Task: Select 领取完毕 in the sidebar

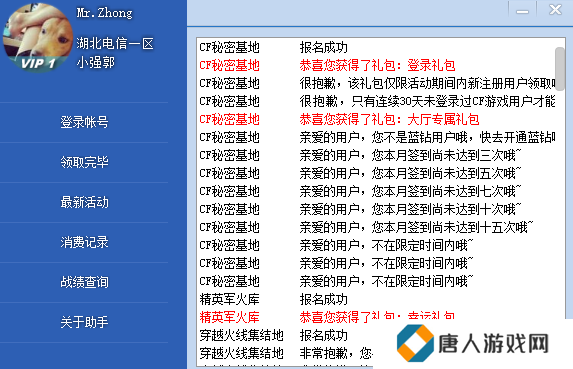Action: 84,162
